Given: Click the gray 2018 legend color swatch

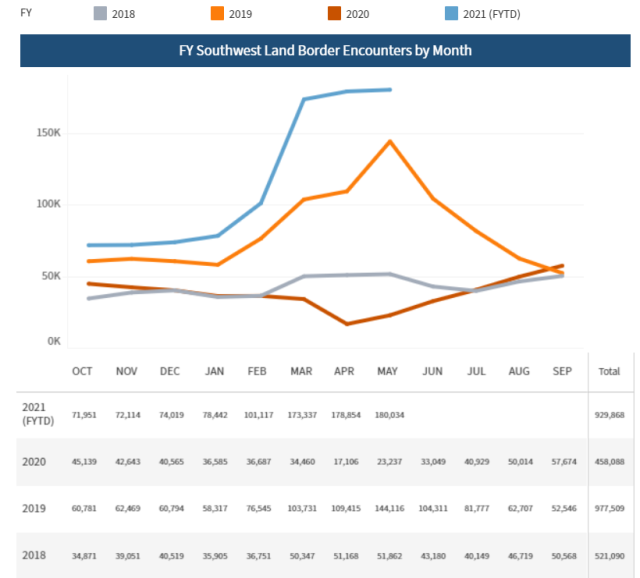Looking at the screenshot, I should coord(103,14).
